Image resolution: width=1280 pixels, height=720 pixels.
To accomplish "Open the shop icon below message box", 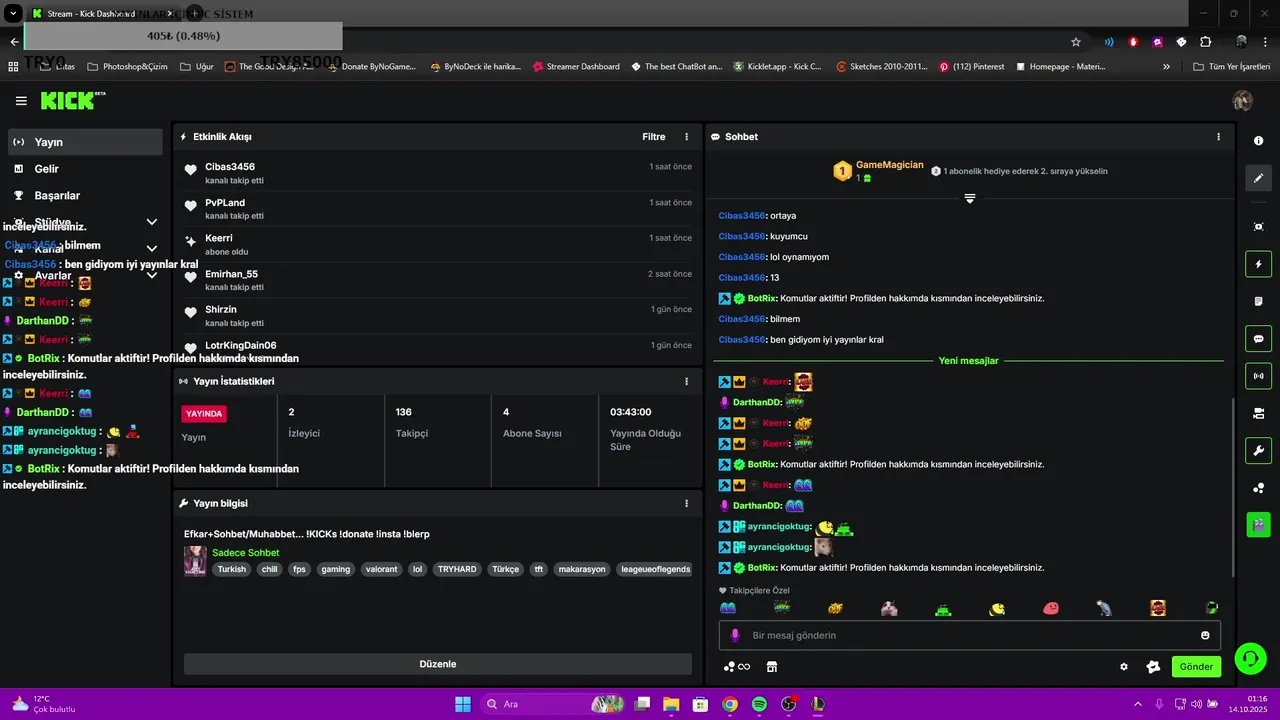I will pyautogui.click(x=772, y=667).
